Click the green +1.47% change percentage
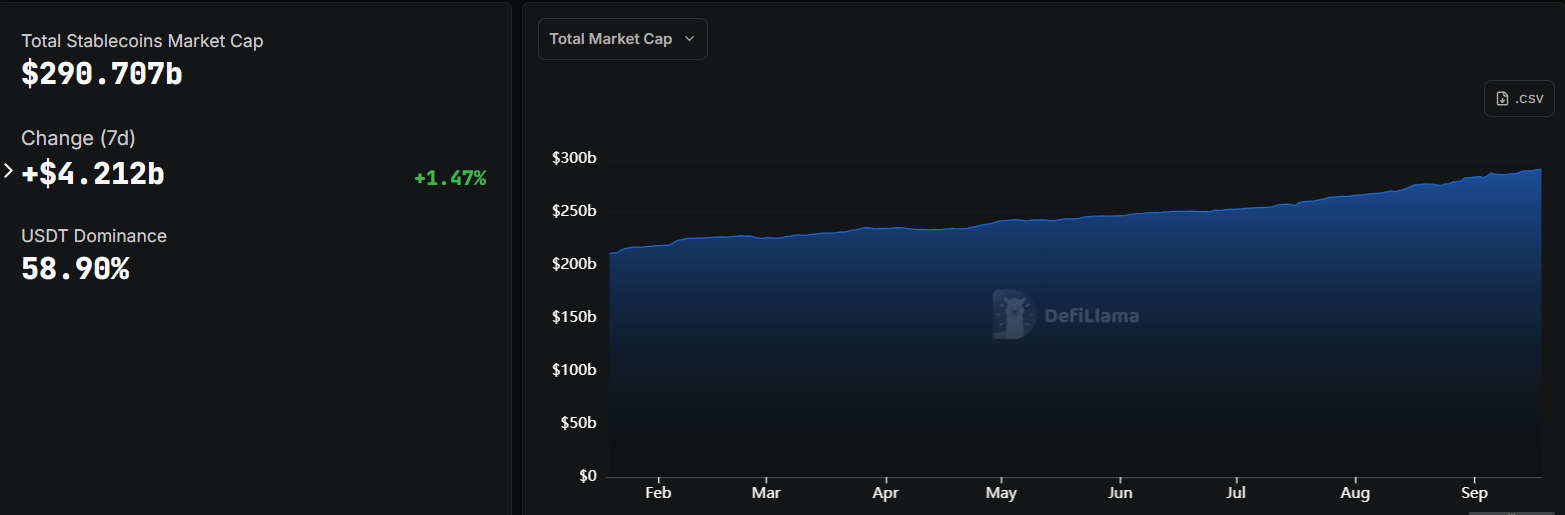This screenshot has width=1565, height=515. click(450, 178)
